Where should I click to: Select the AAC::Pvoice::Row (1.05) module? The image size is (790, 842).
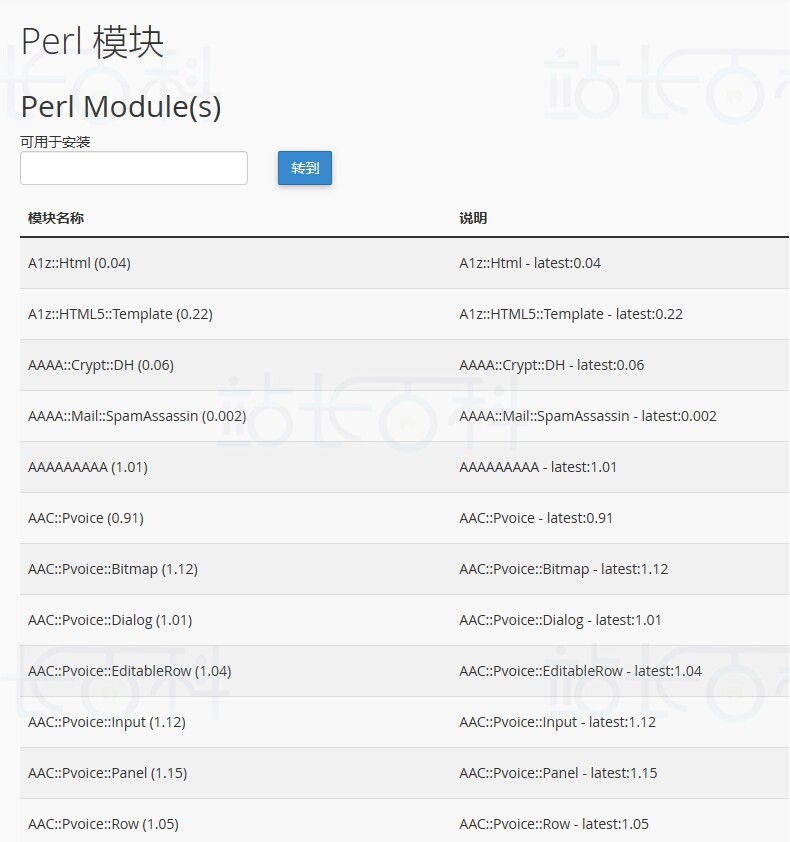(x=103, y=824)
